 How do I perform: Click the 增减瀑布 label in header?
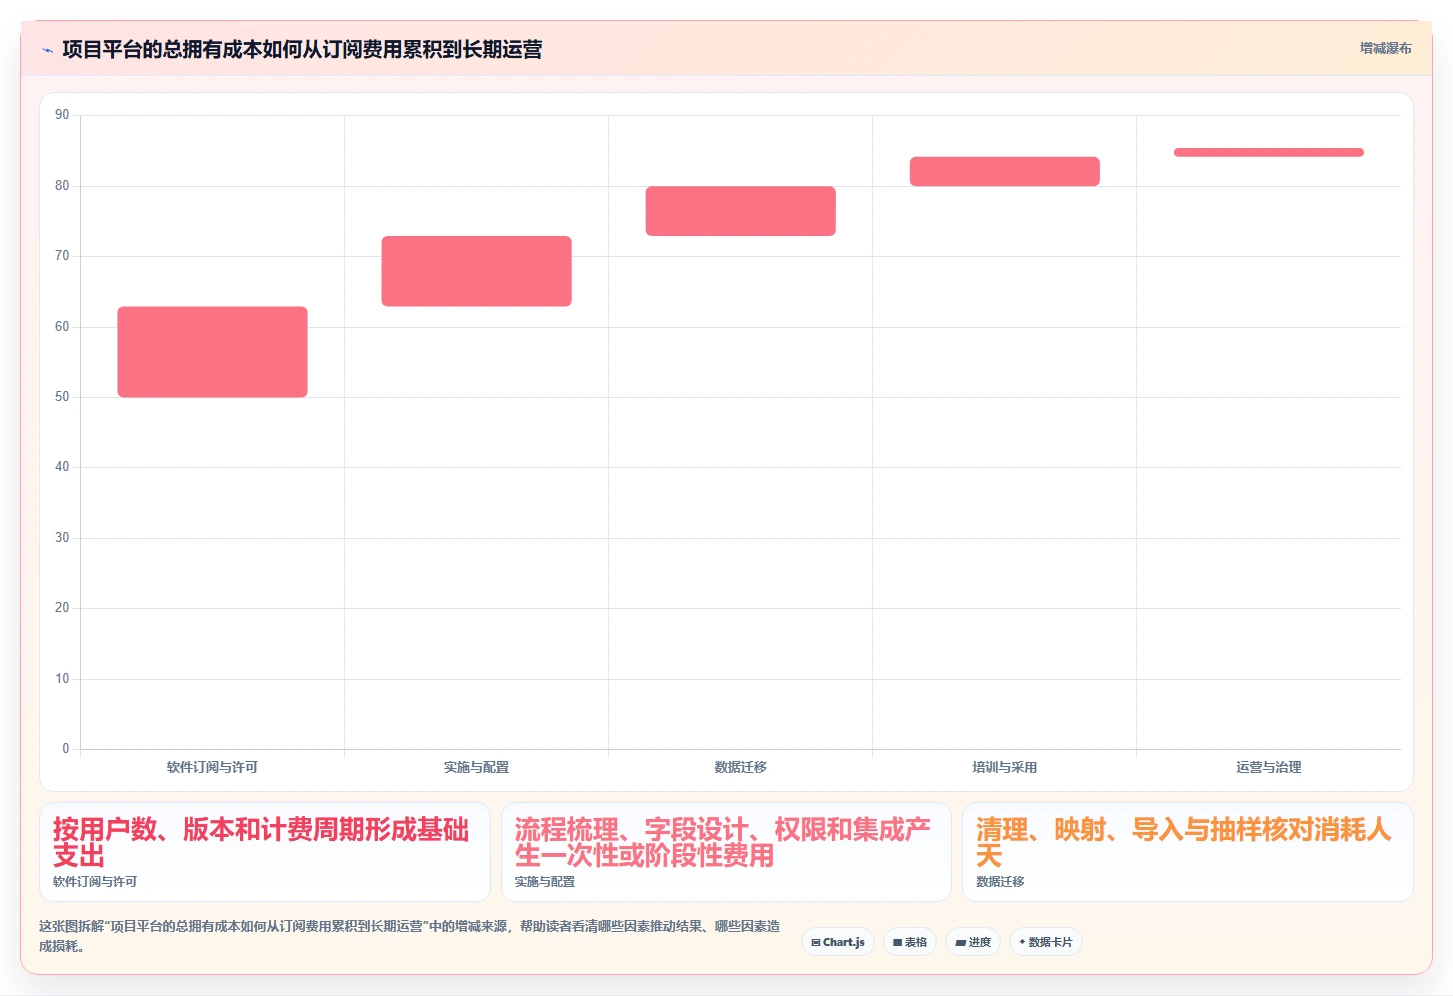tap(1386, 48)
